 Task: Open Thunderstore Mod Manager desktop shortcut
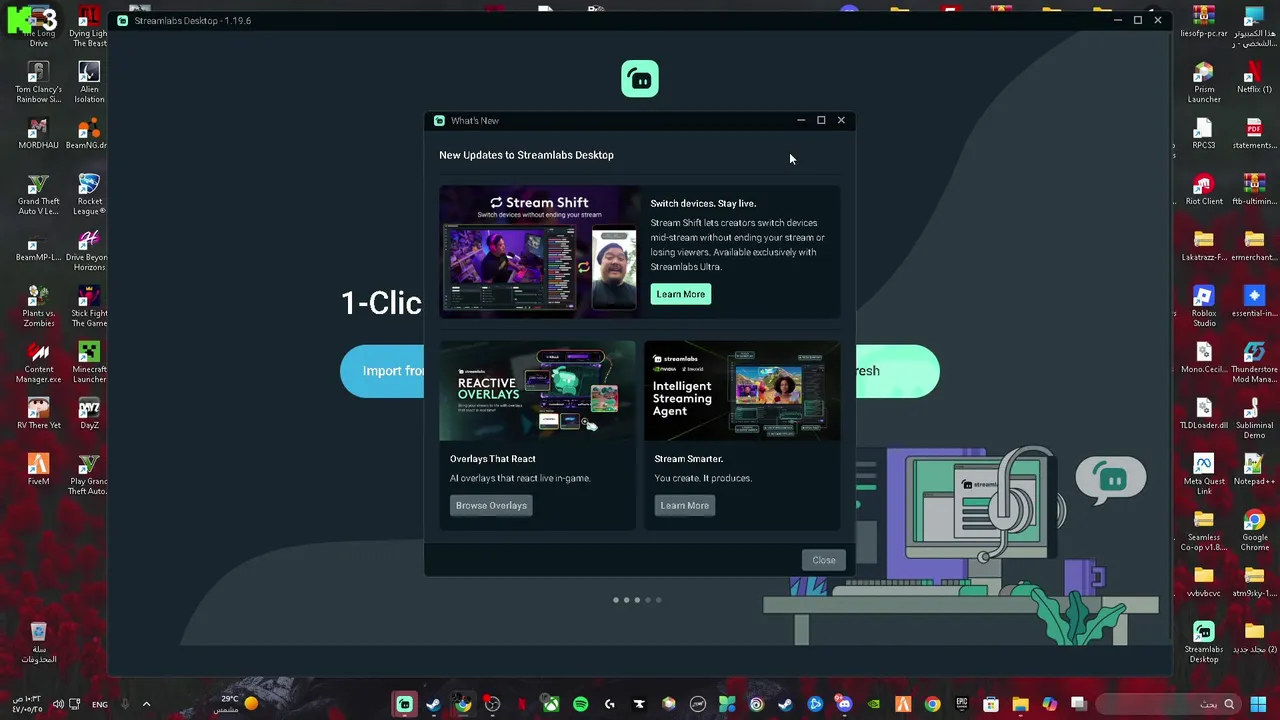[x=1254, y=363]
